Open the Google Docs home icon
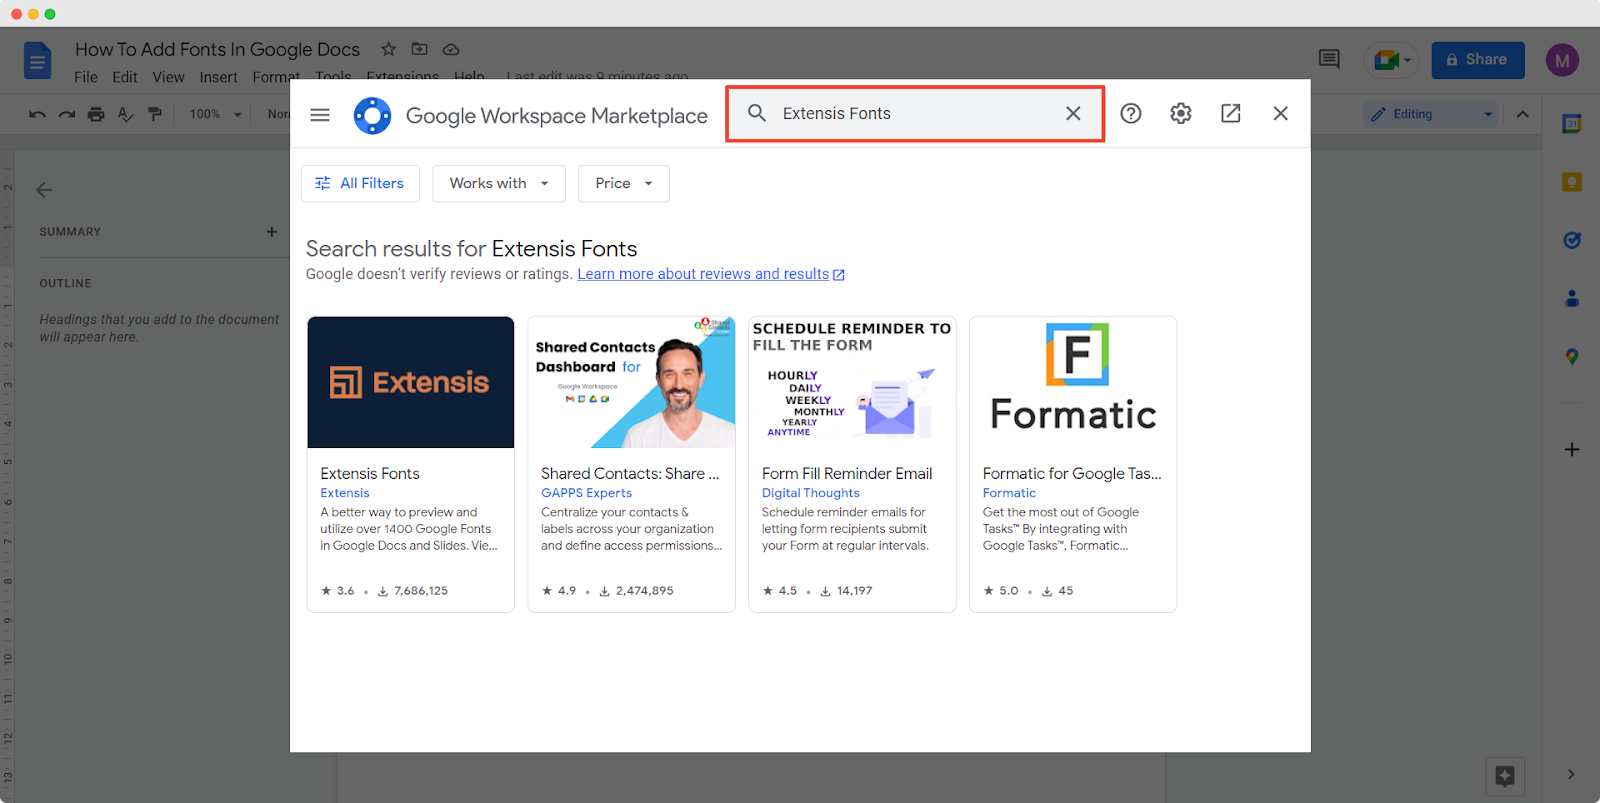 click(37, 61)
